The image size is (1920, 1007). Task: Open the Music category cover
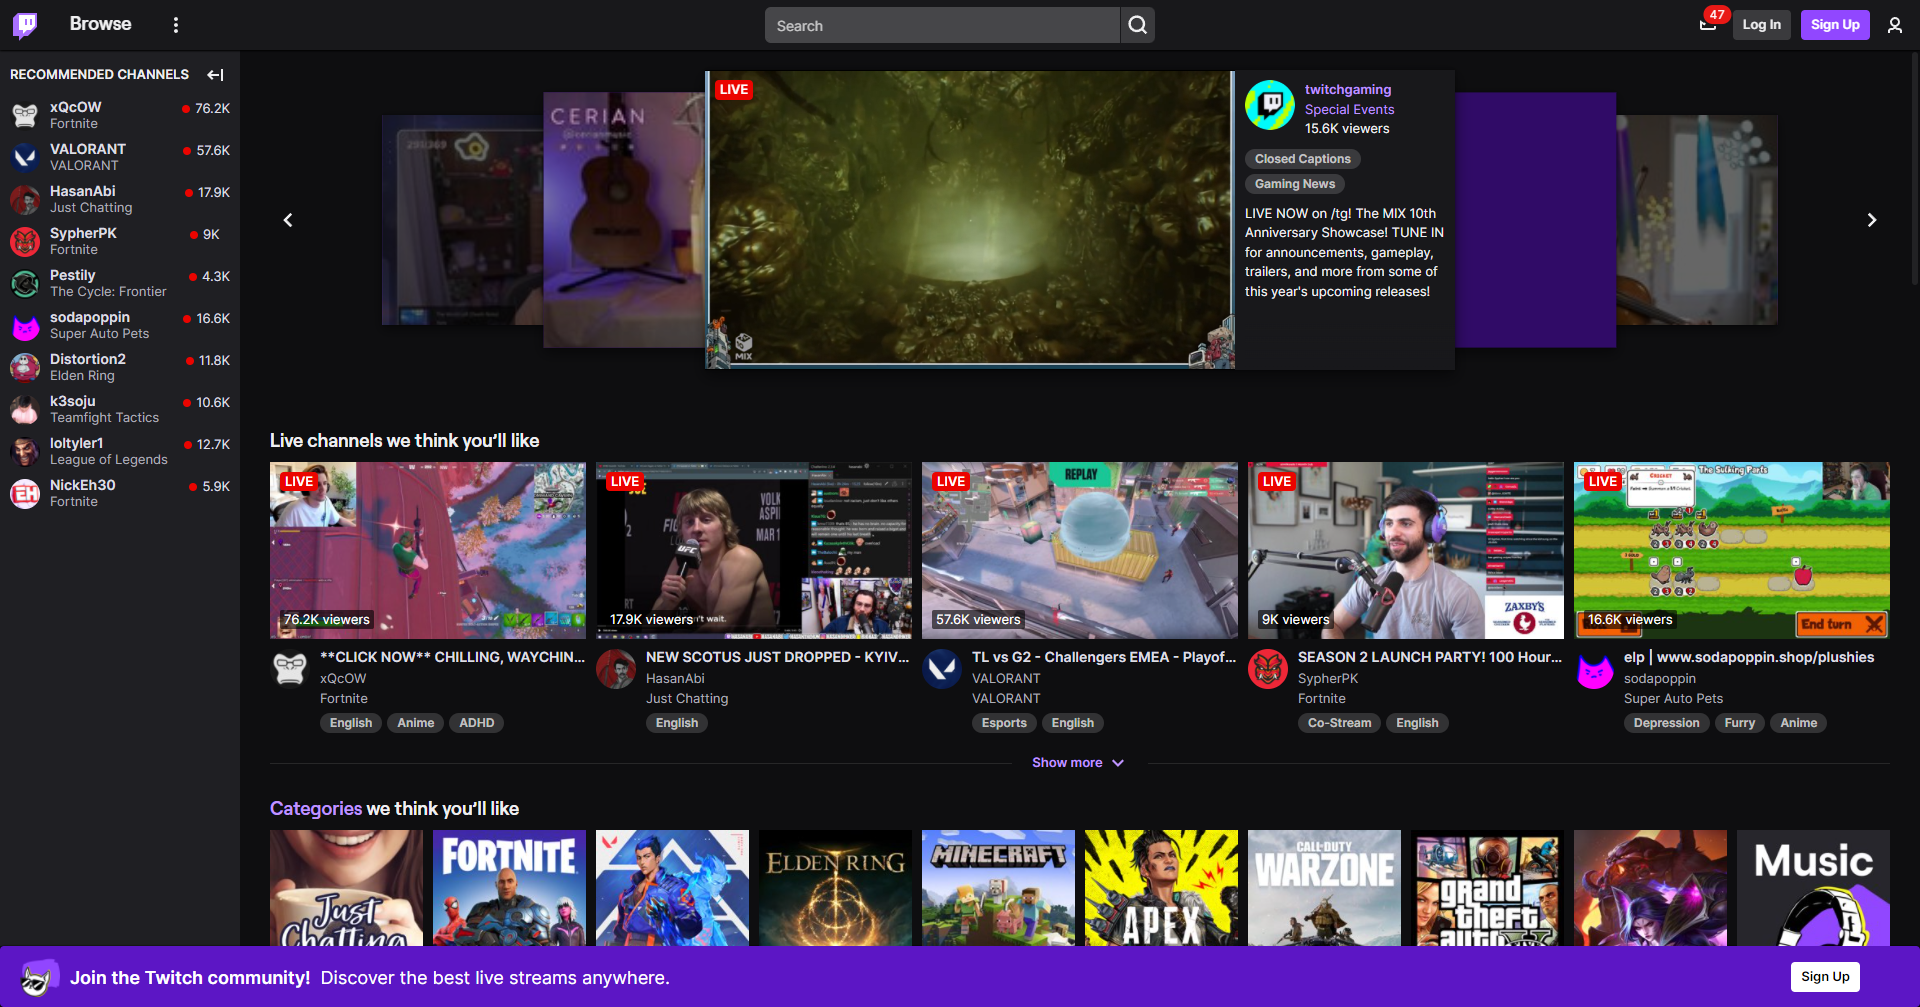[1814, 888]
